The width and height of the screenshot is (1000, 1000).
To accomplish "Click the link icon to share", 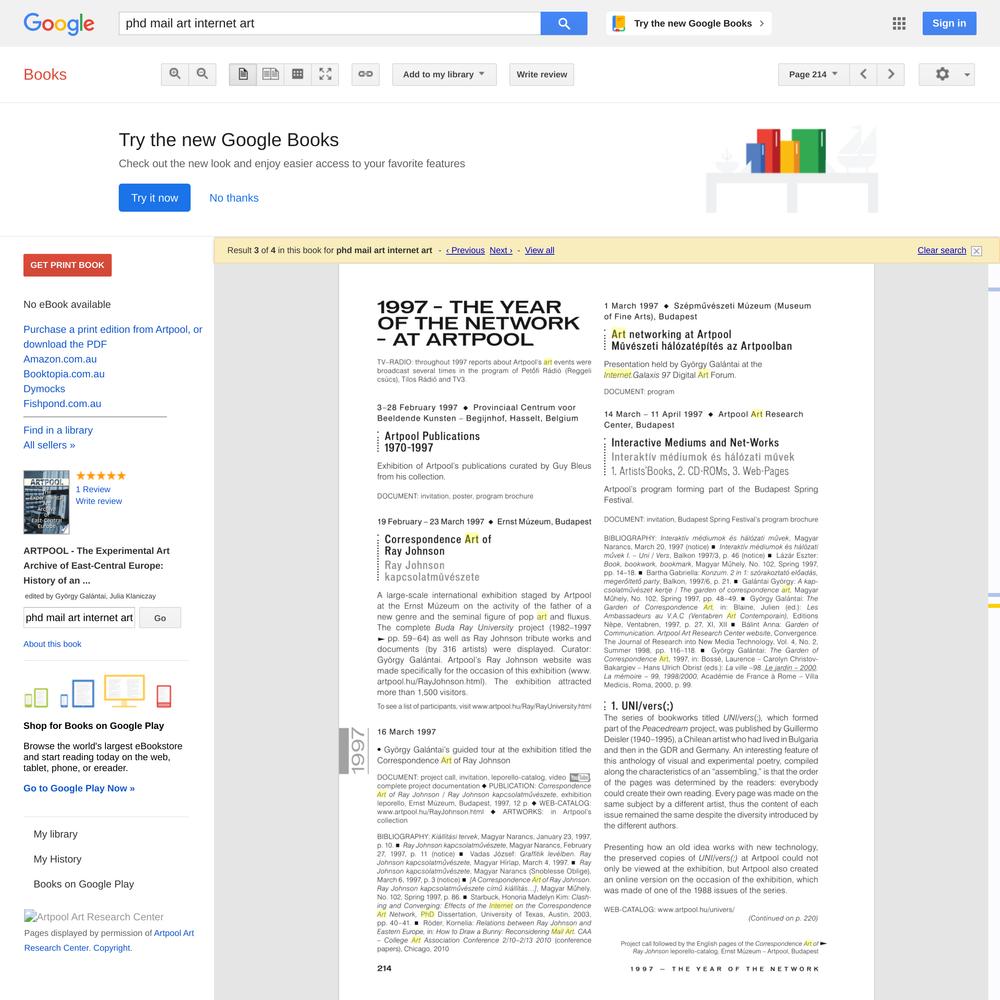I will pos(365,74).
